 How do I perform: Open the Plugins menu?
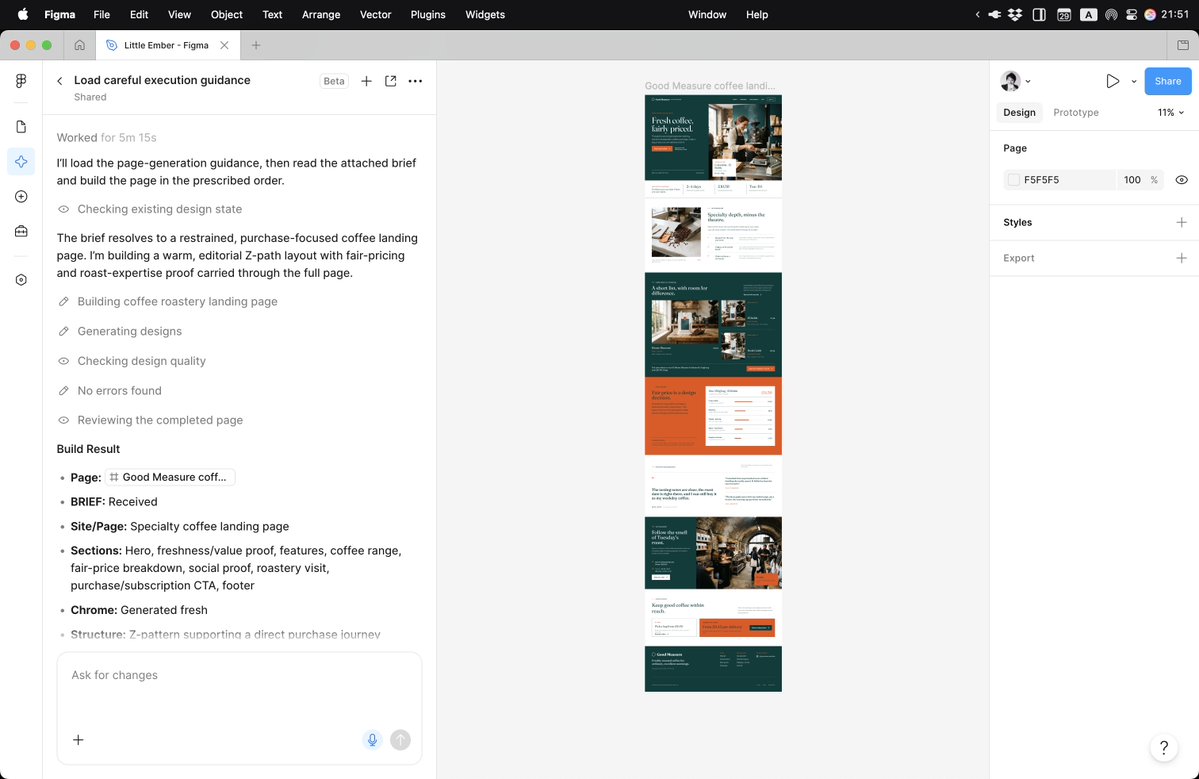click(x=427, y=15)
